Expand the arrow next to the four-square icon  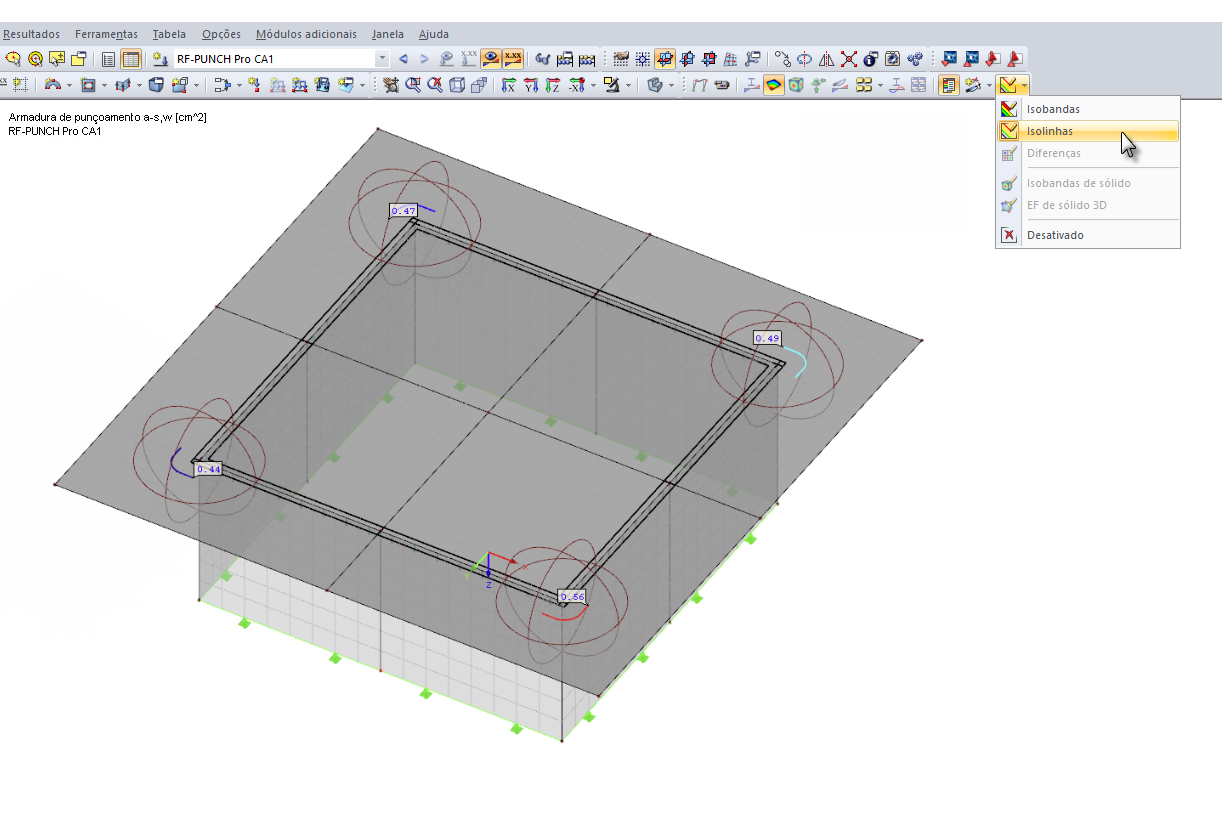coord(880,85)
